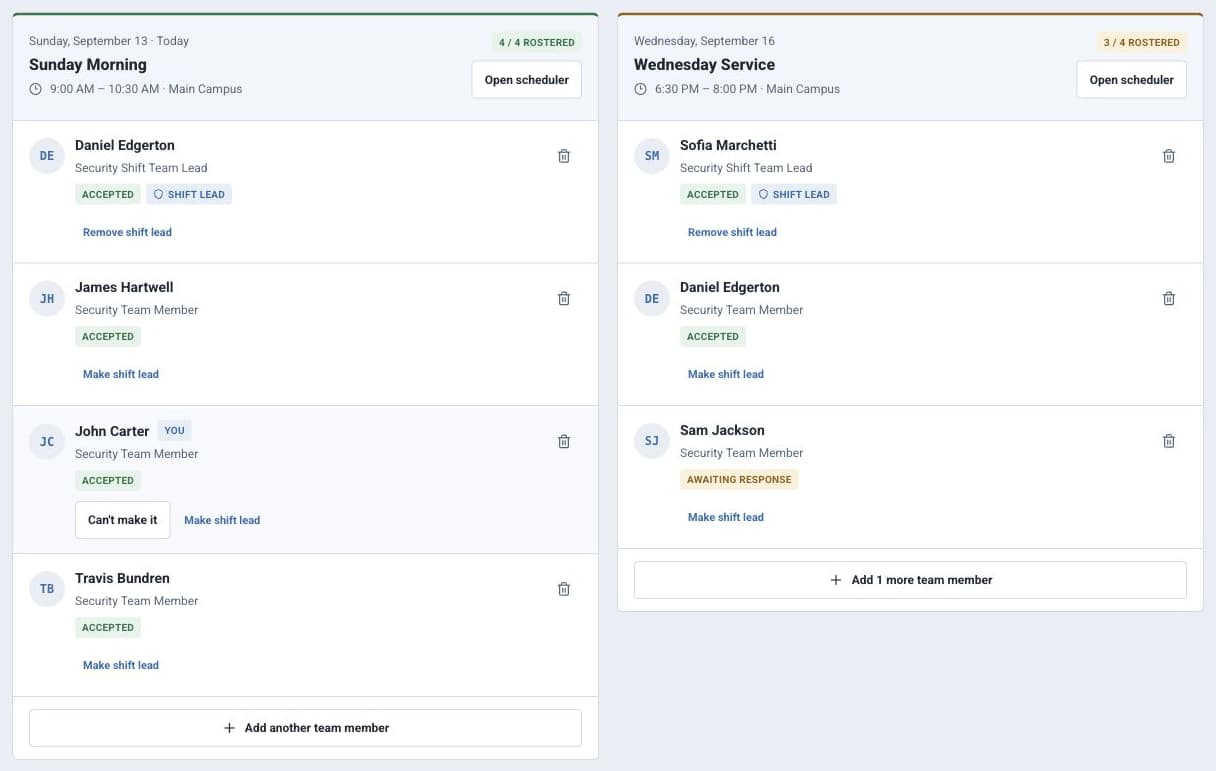Viewport: 1216px width, 771px height.
Task: Click the "YOU" tag beside John Carter
Action: (x=175, y=431)
